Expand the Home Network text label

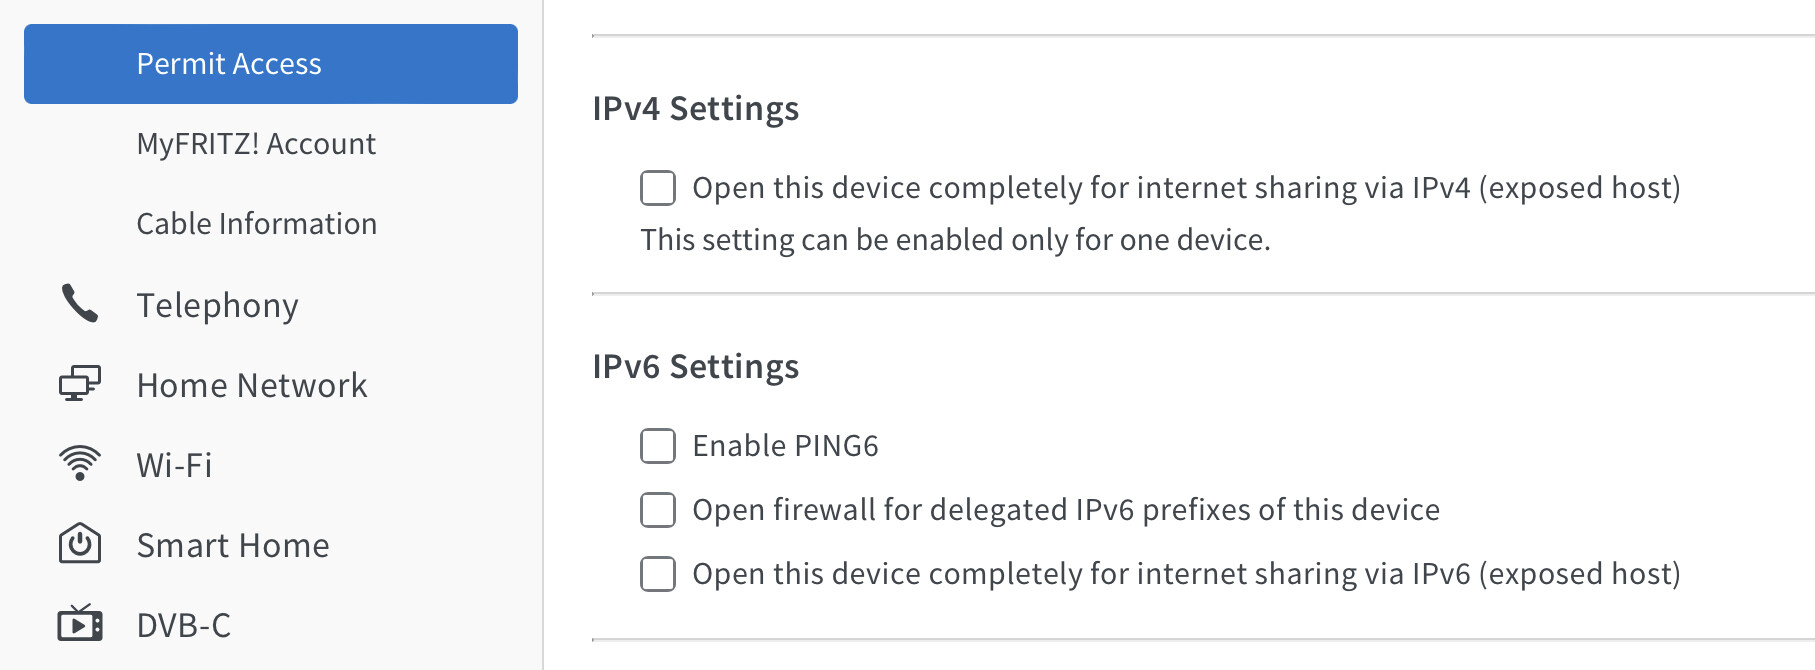pyautogui.click(x=252, y=385)
